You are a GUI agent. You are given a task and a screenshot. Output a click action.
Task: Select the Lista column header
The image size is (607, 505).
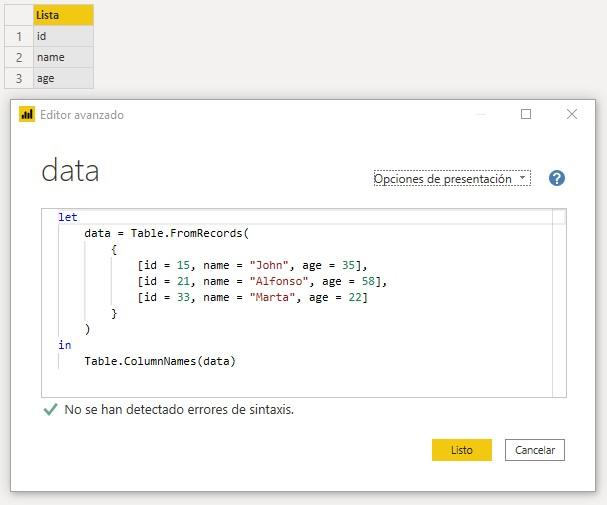pos(63,15)
